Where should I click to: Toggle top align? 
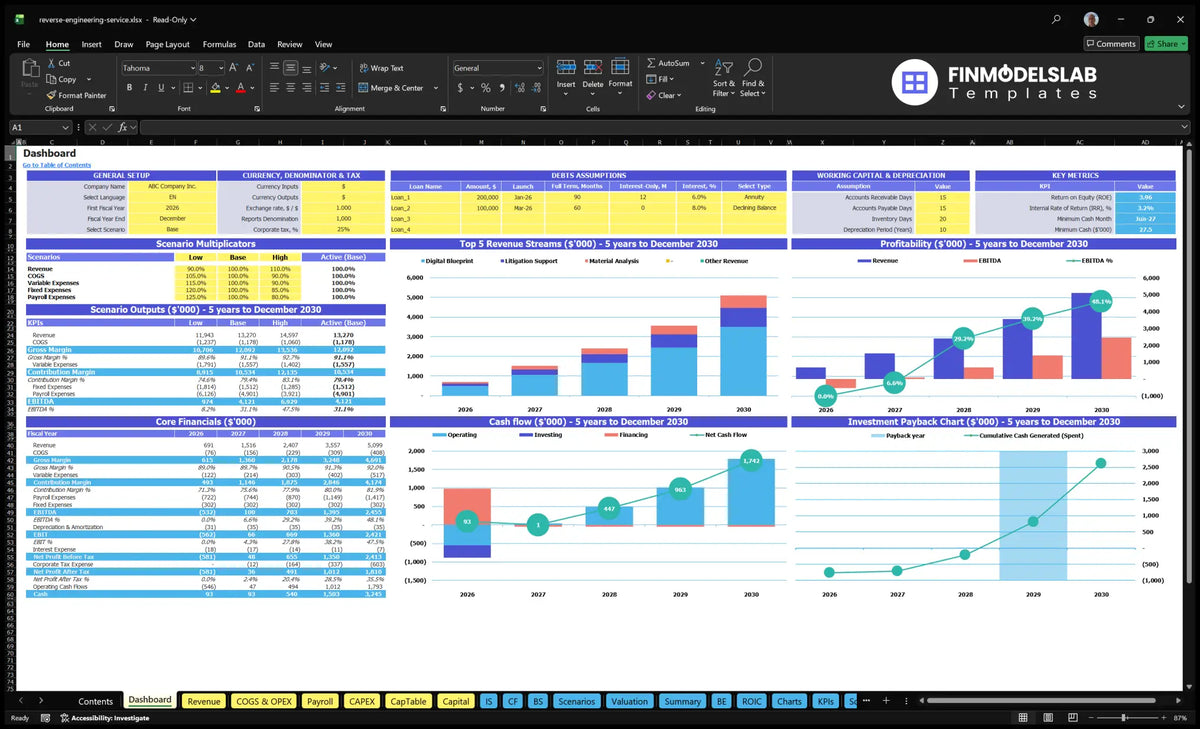[x=273, y=68]
